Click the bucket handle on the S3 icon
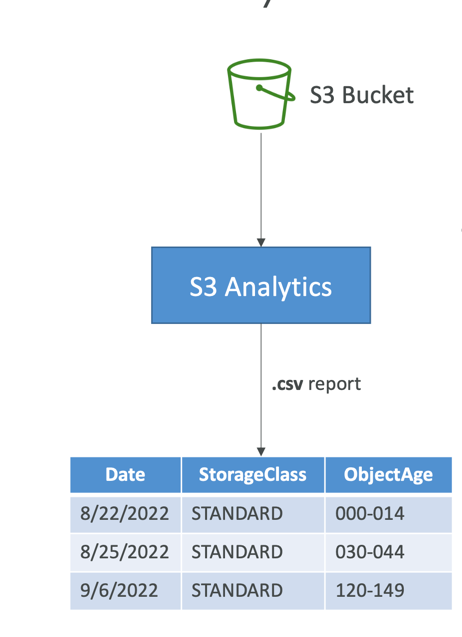The image size is (462, 637). pyautogui.click(x=276, y=93)
